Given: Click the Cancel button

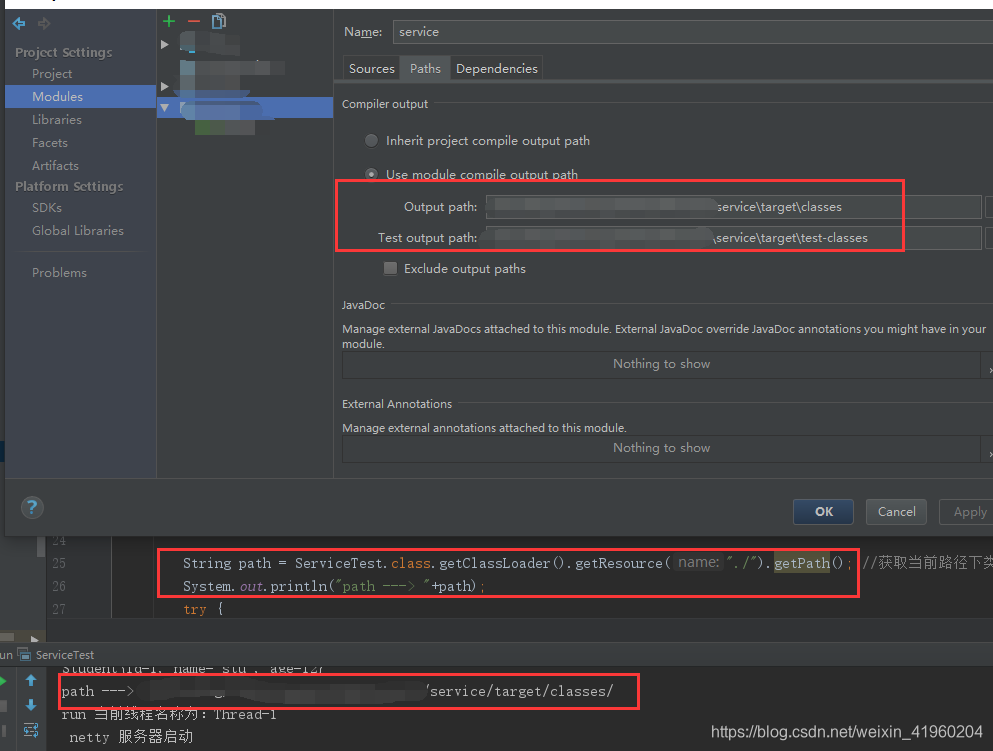Looking at the screenshot, I should (x=896, y=512).
